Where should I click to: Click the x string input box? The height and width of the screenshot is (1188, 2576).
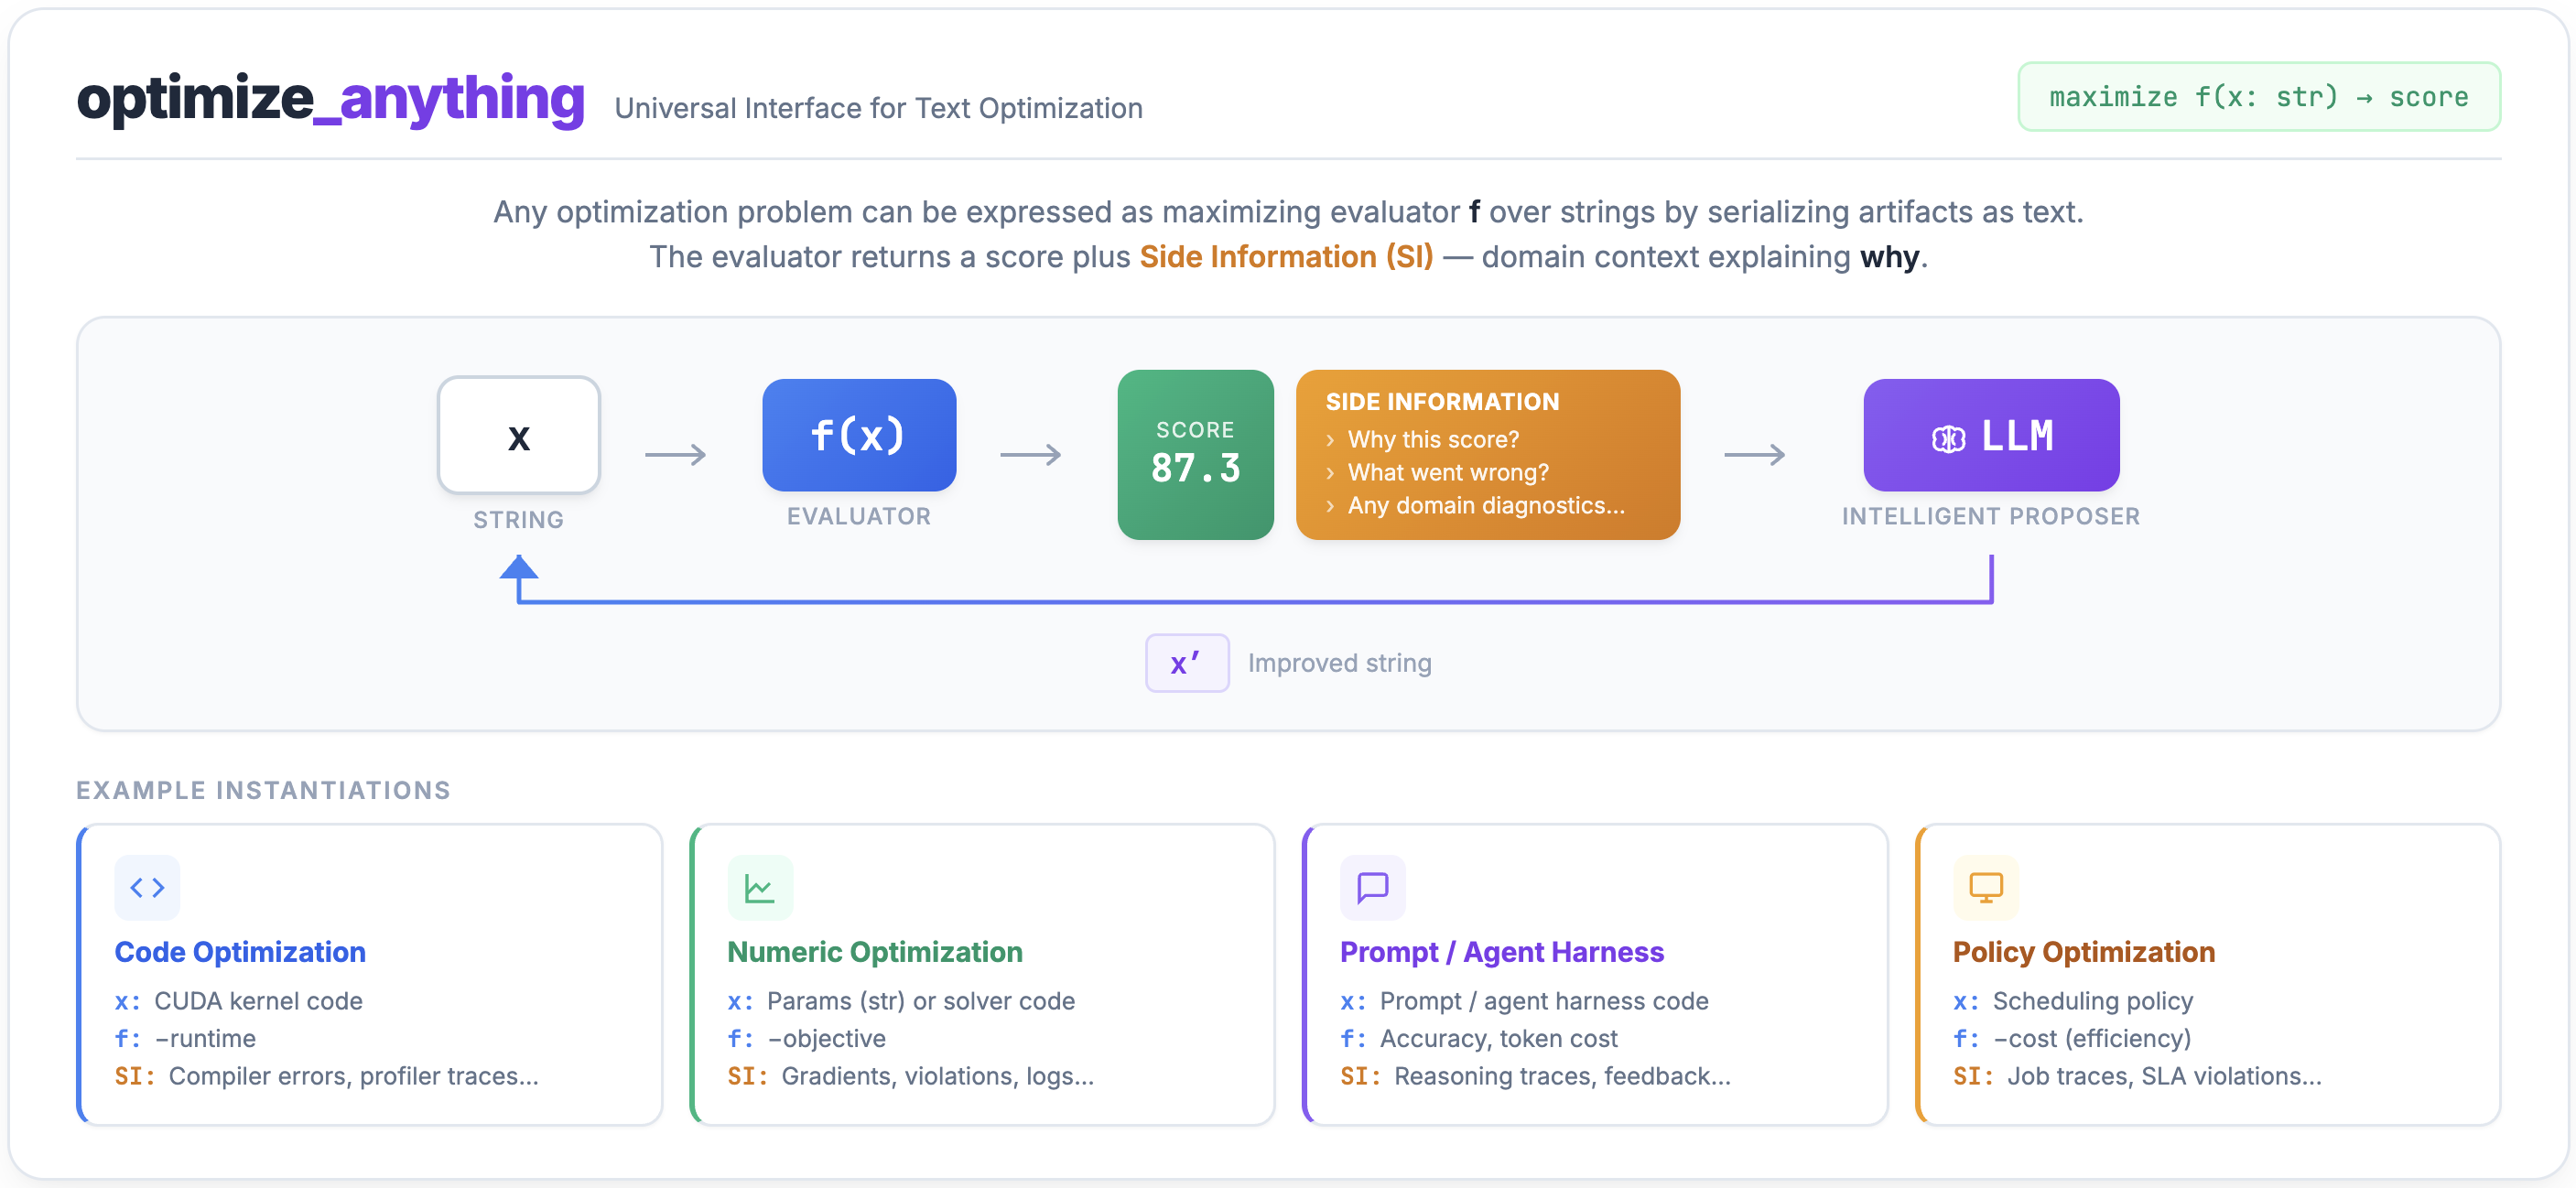pos(518,435)
